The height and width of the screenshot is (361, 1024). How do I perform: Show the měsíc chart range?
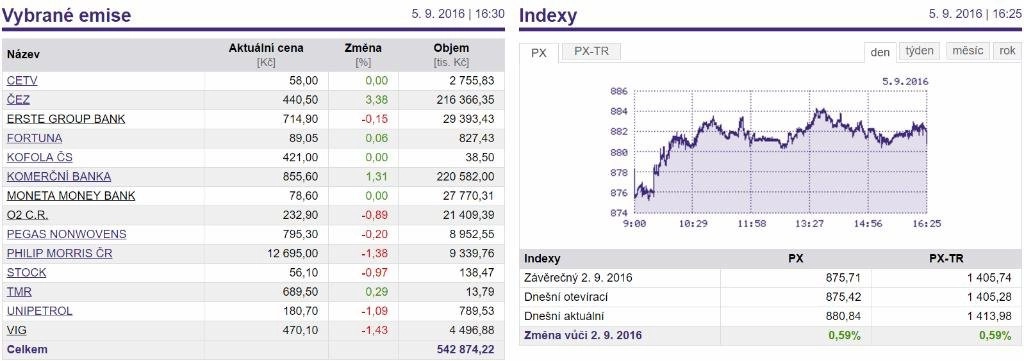(967, 51)
